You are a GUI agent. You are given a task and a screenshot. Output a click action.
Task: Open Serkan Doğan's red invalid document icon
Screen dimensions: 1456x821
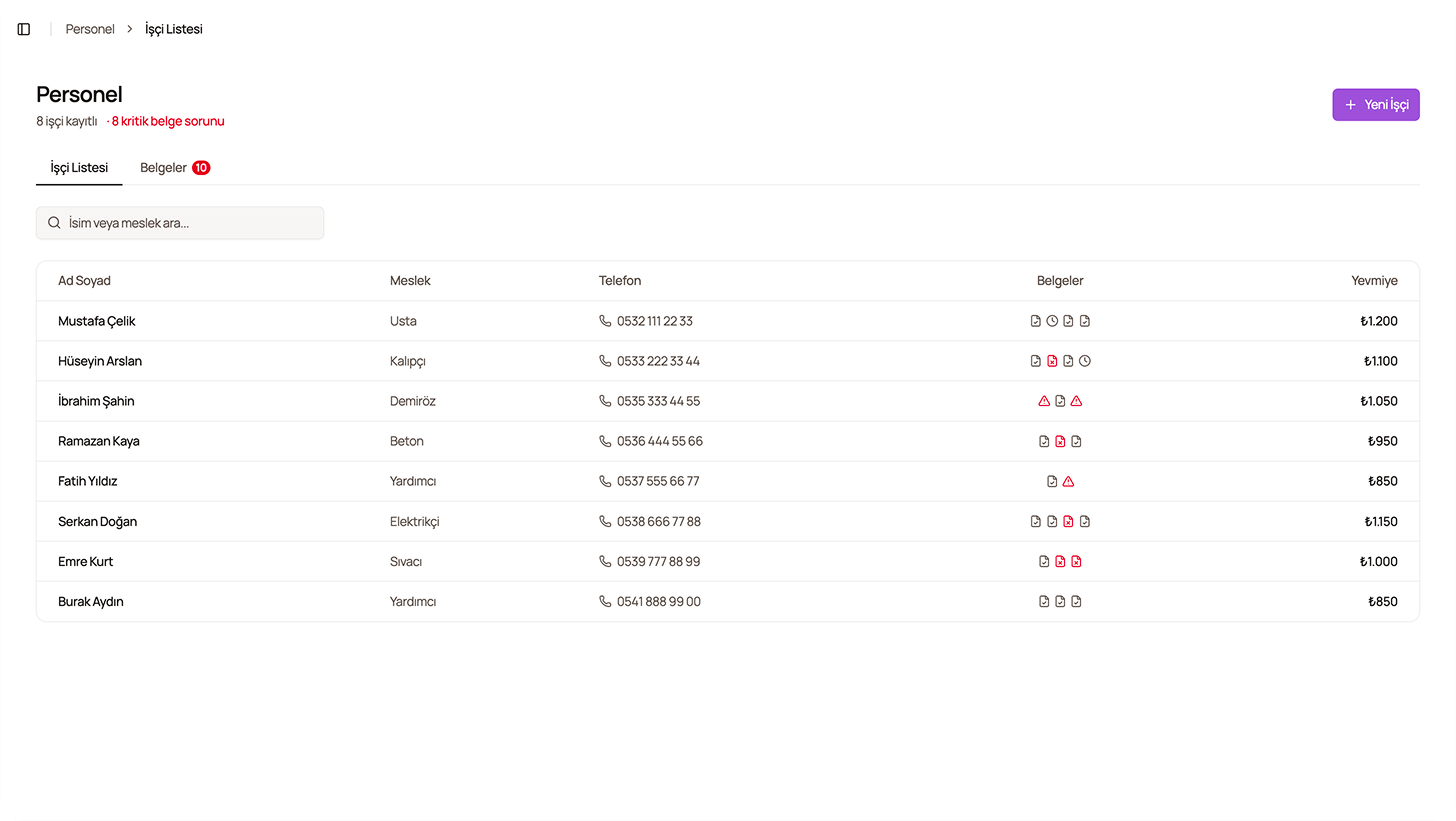(1068, 521)
